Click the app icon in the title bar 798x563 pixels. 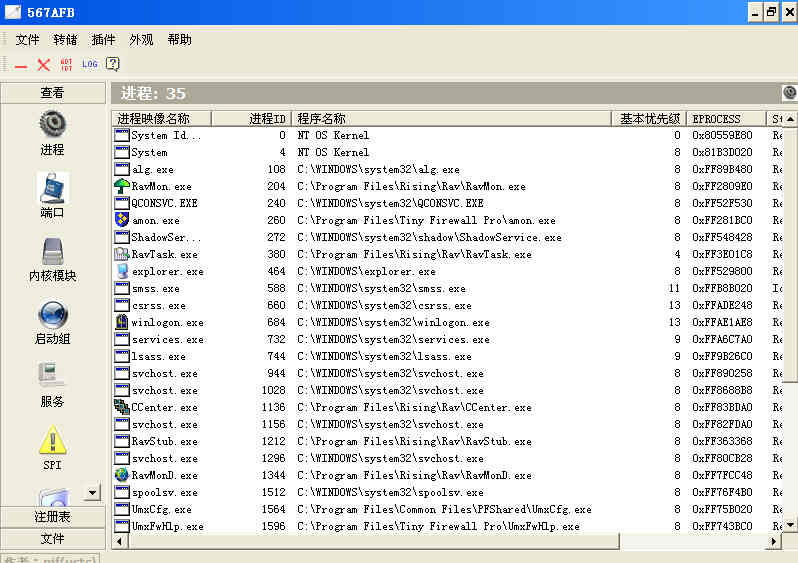click(13, 12)
